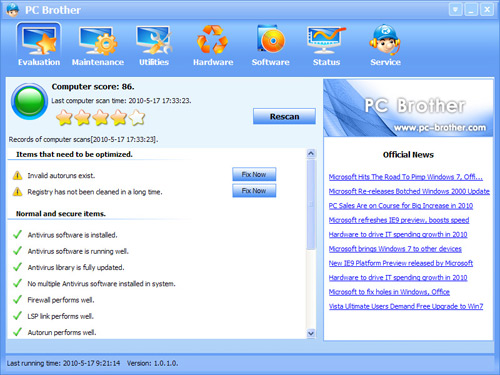Viewport: 500px width, 375px height.
Task: Click warning icon beside Invalid autoruns exist
Action: (17, 175)
